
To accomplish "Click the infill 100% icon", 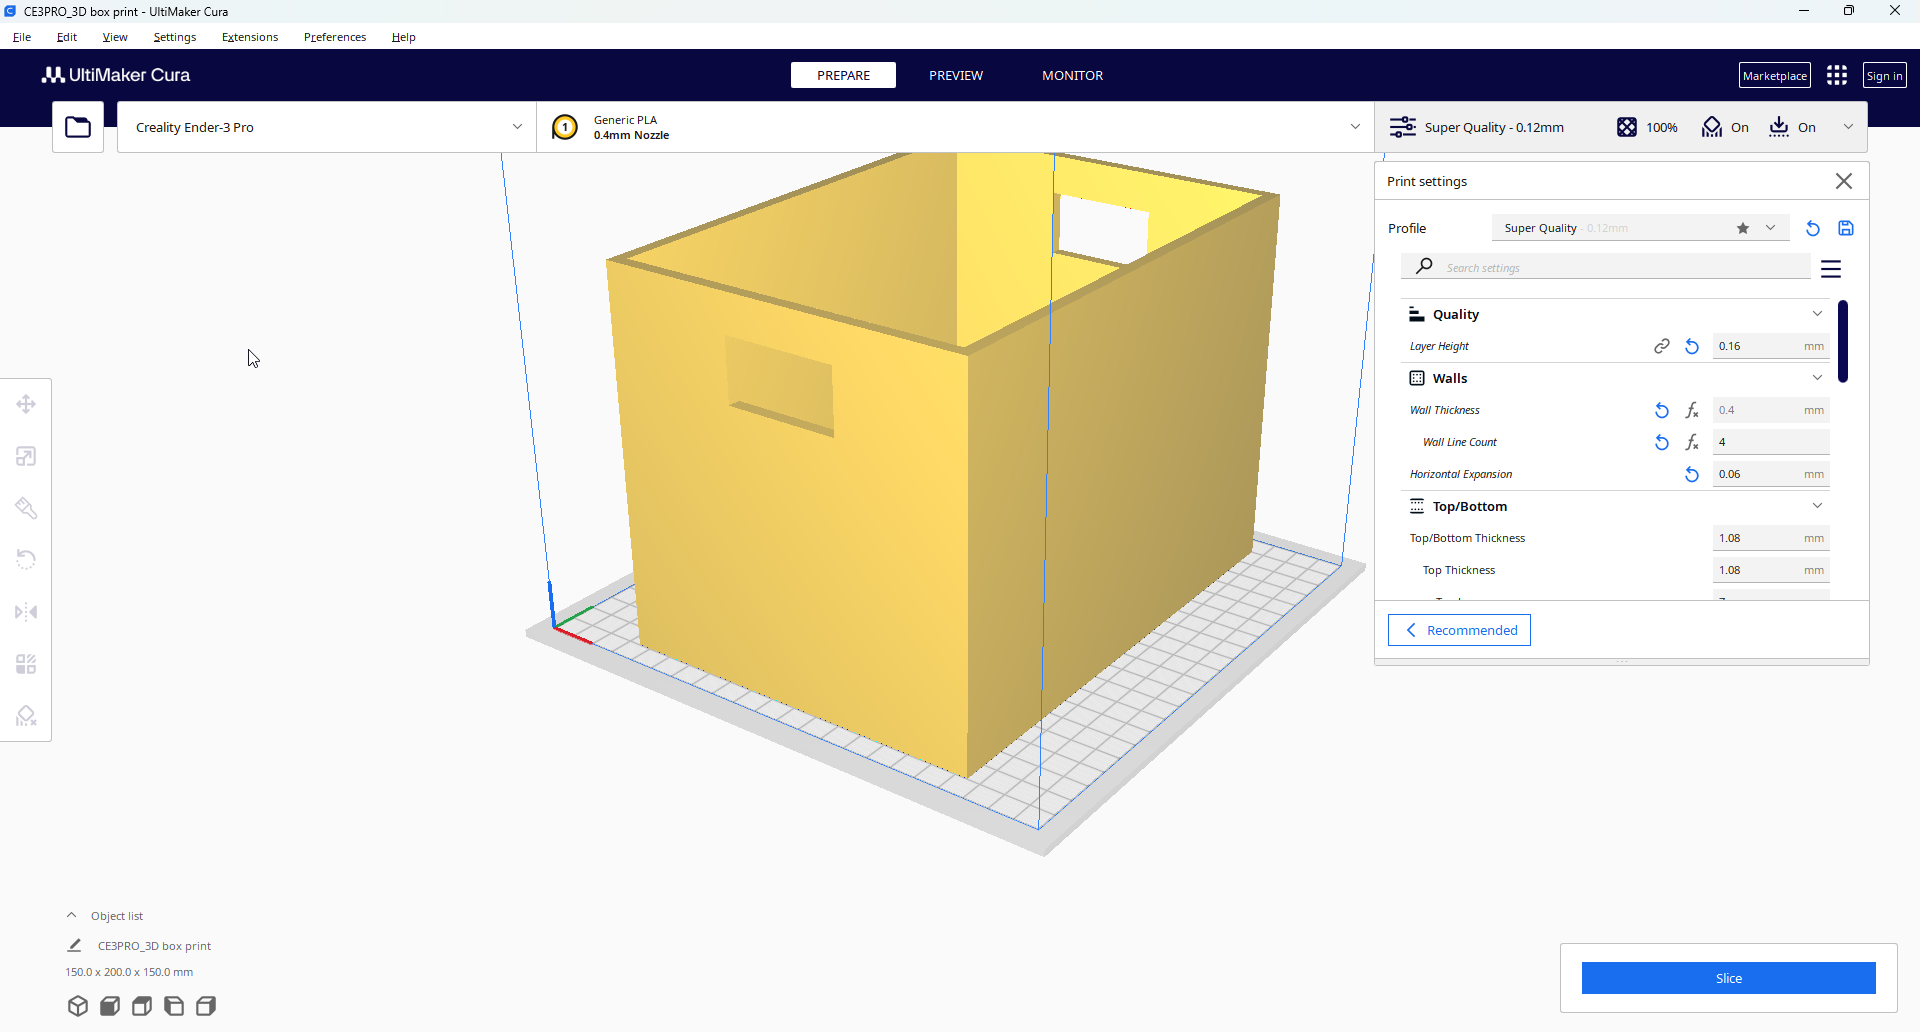I will click(1627, 127).
